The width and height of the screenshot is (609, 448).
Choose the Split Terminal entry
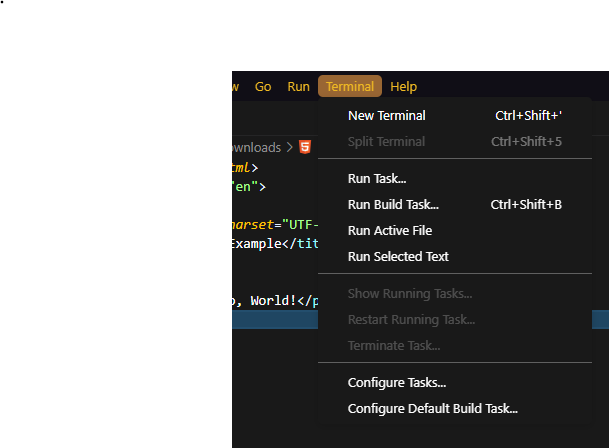pyautogui.click(x=386, y=142)
